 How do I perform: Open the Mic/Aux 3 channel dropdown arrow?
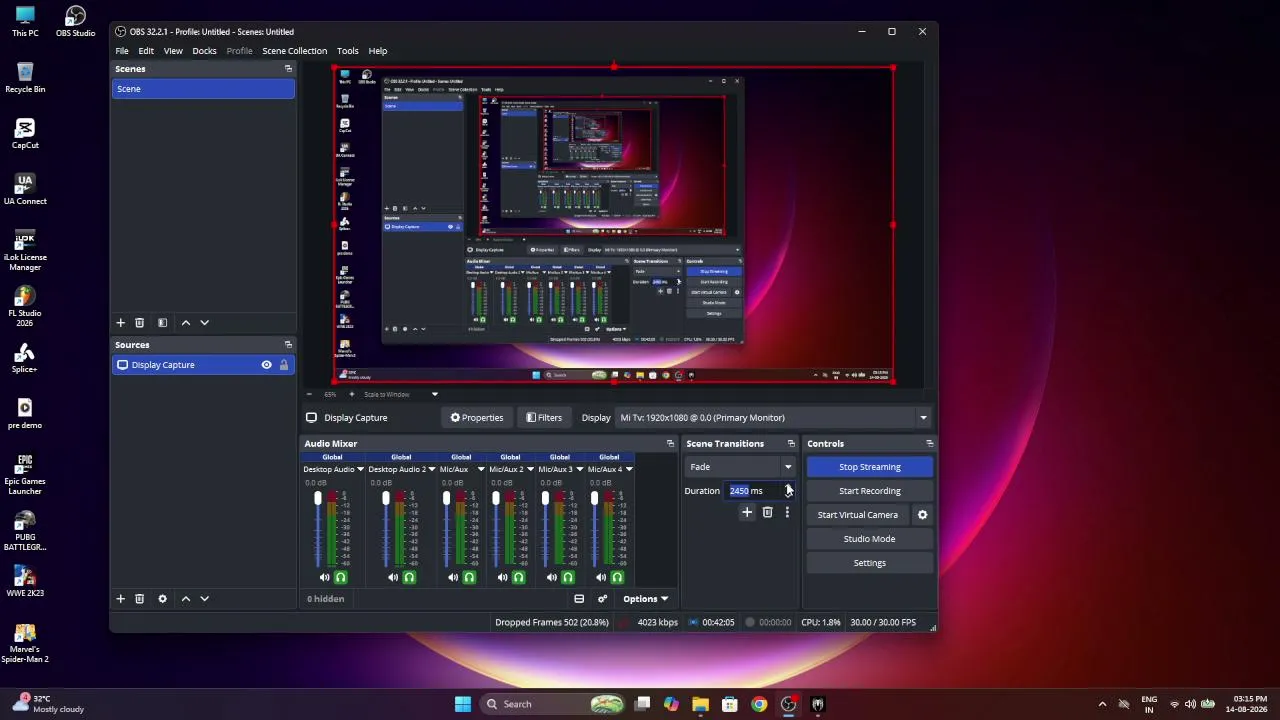[x=579, y=469]
